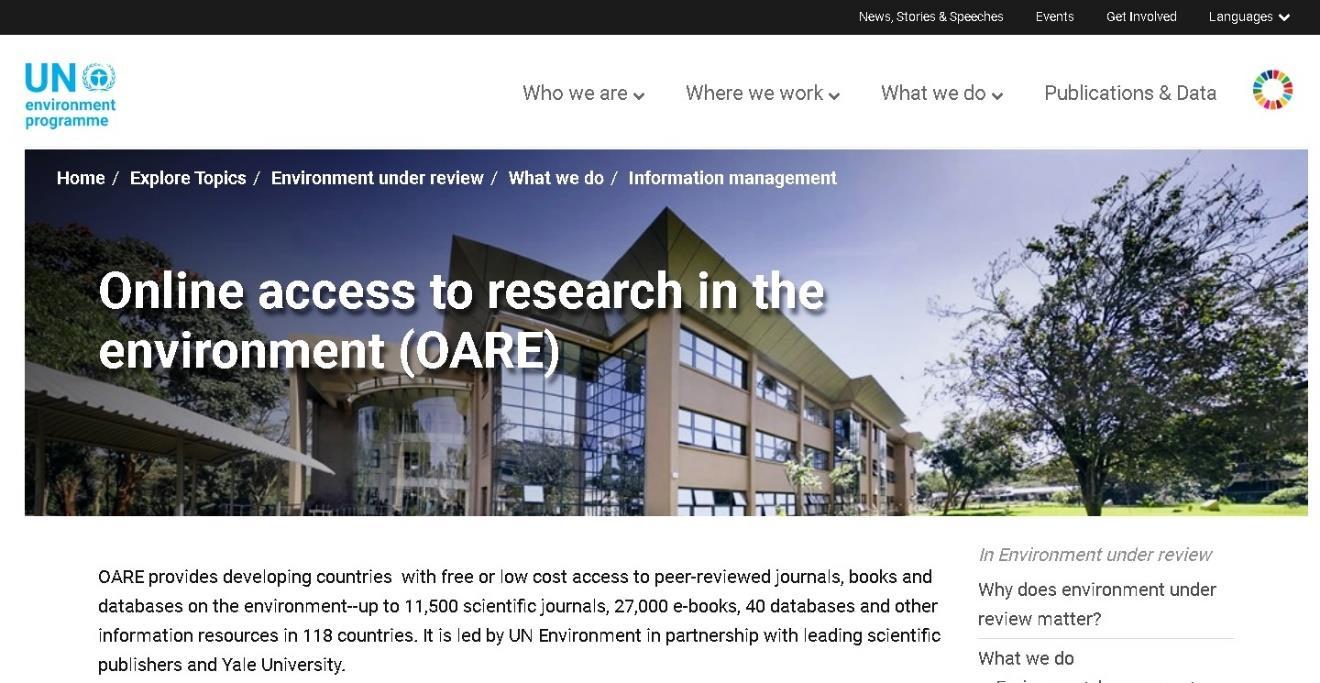Click the OARE page title heading

(461, 320)
